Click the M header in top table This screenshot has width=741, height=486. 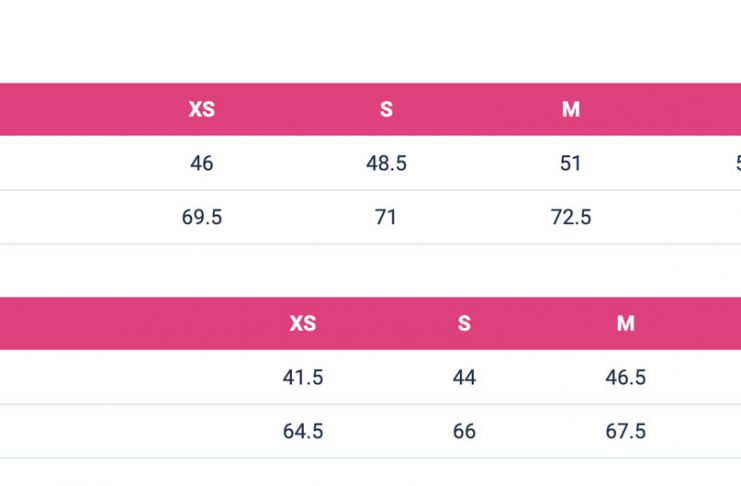(x=571, y=109)
